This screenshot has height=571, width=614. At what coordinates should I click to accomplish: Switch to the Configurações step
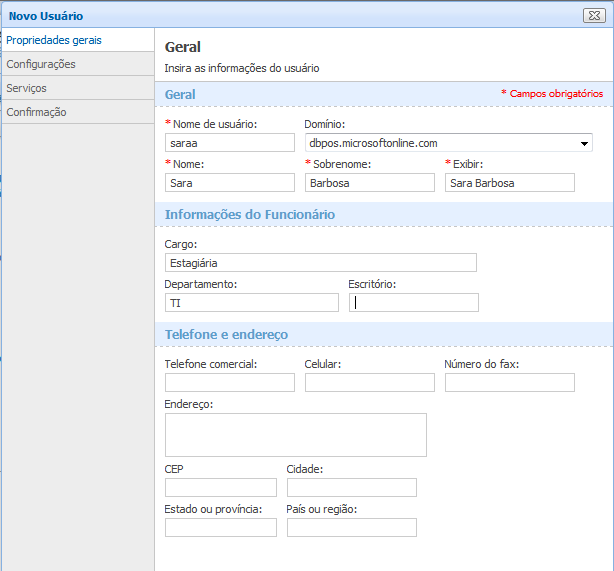click(41, 64)
